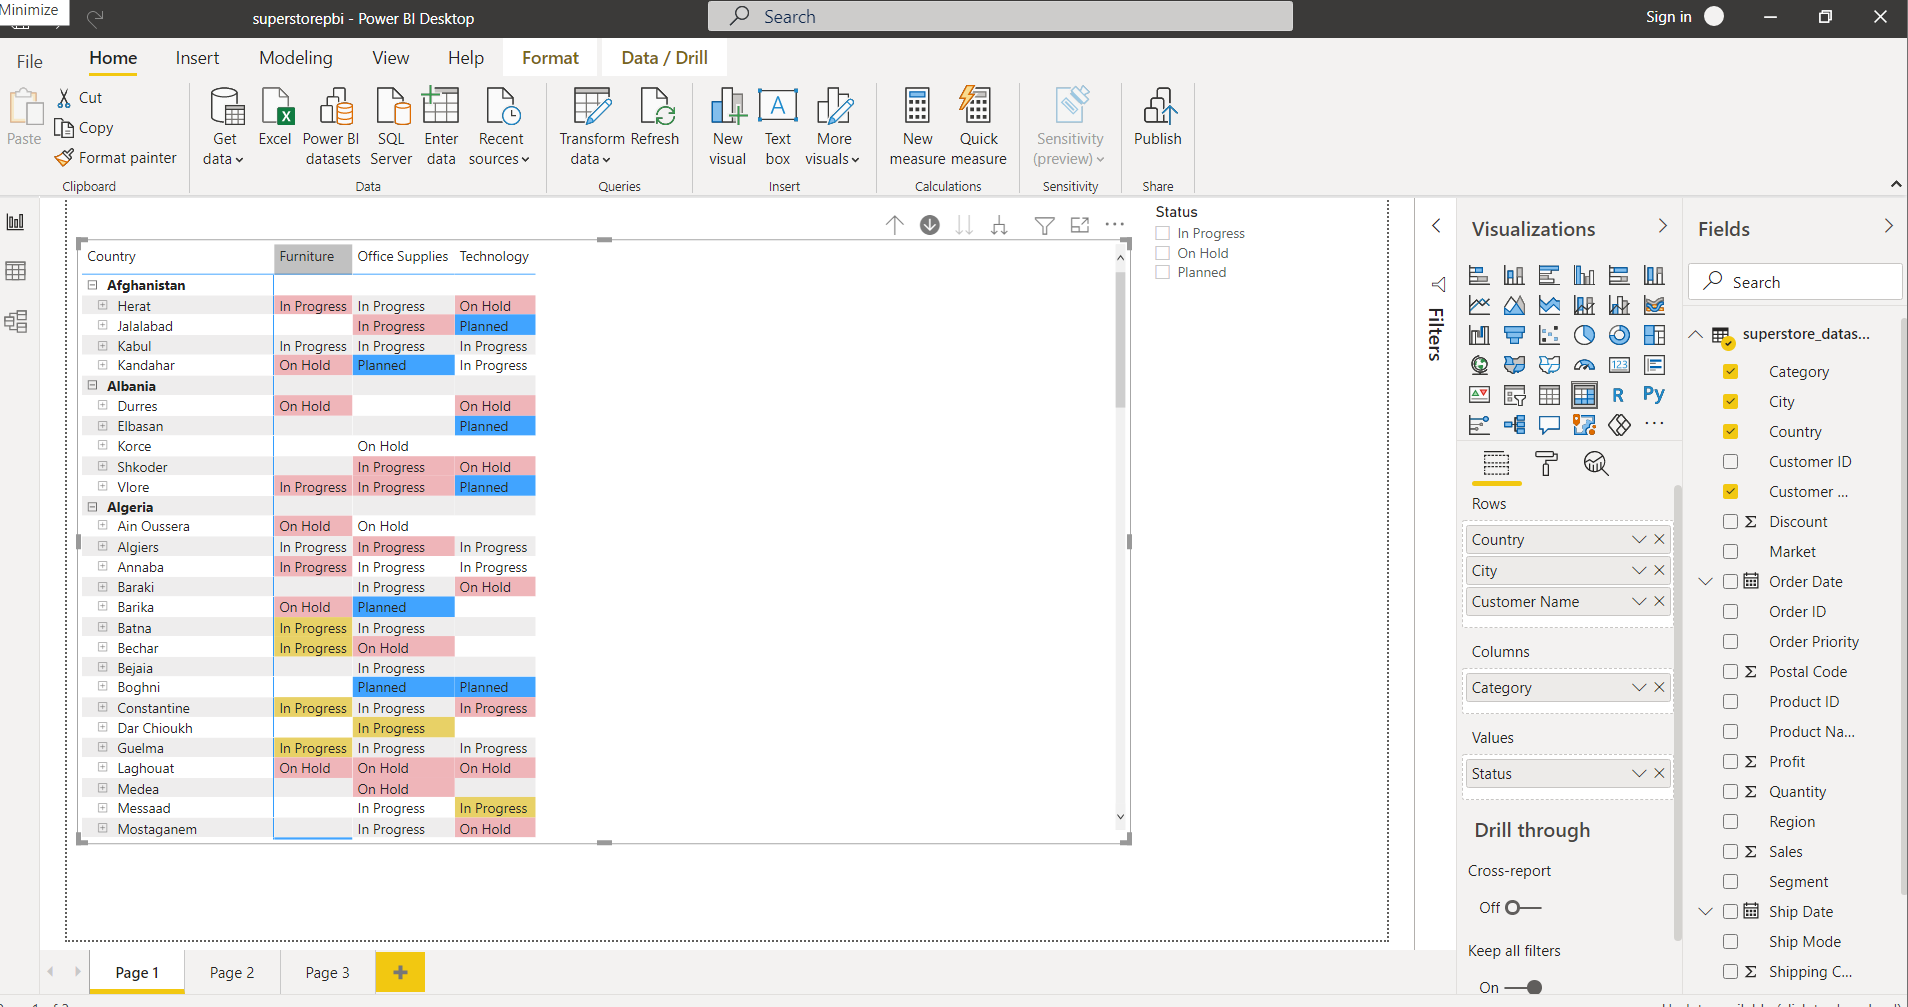Remove City from Rows well

[x=1659, y=570]
